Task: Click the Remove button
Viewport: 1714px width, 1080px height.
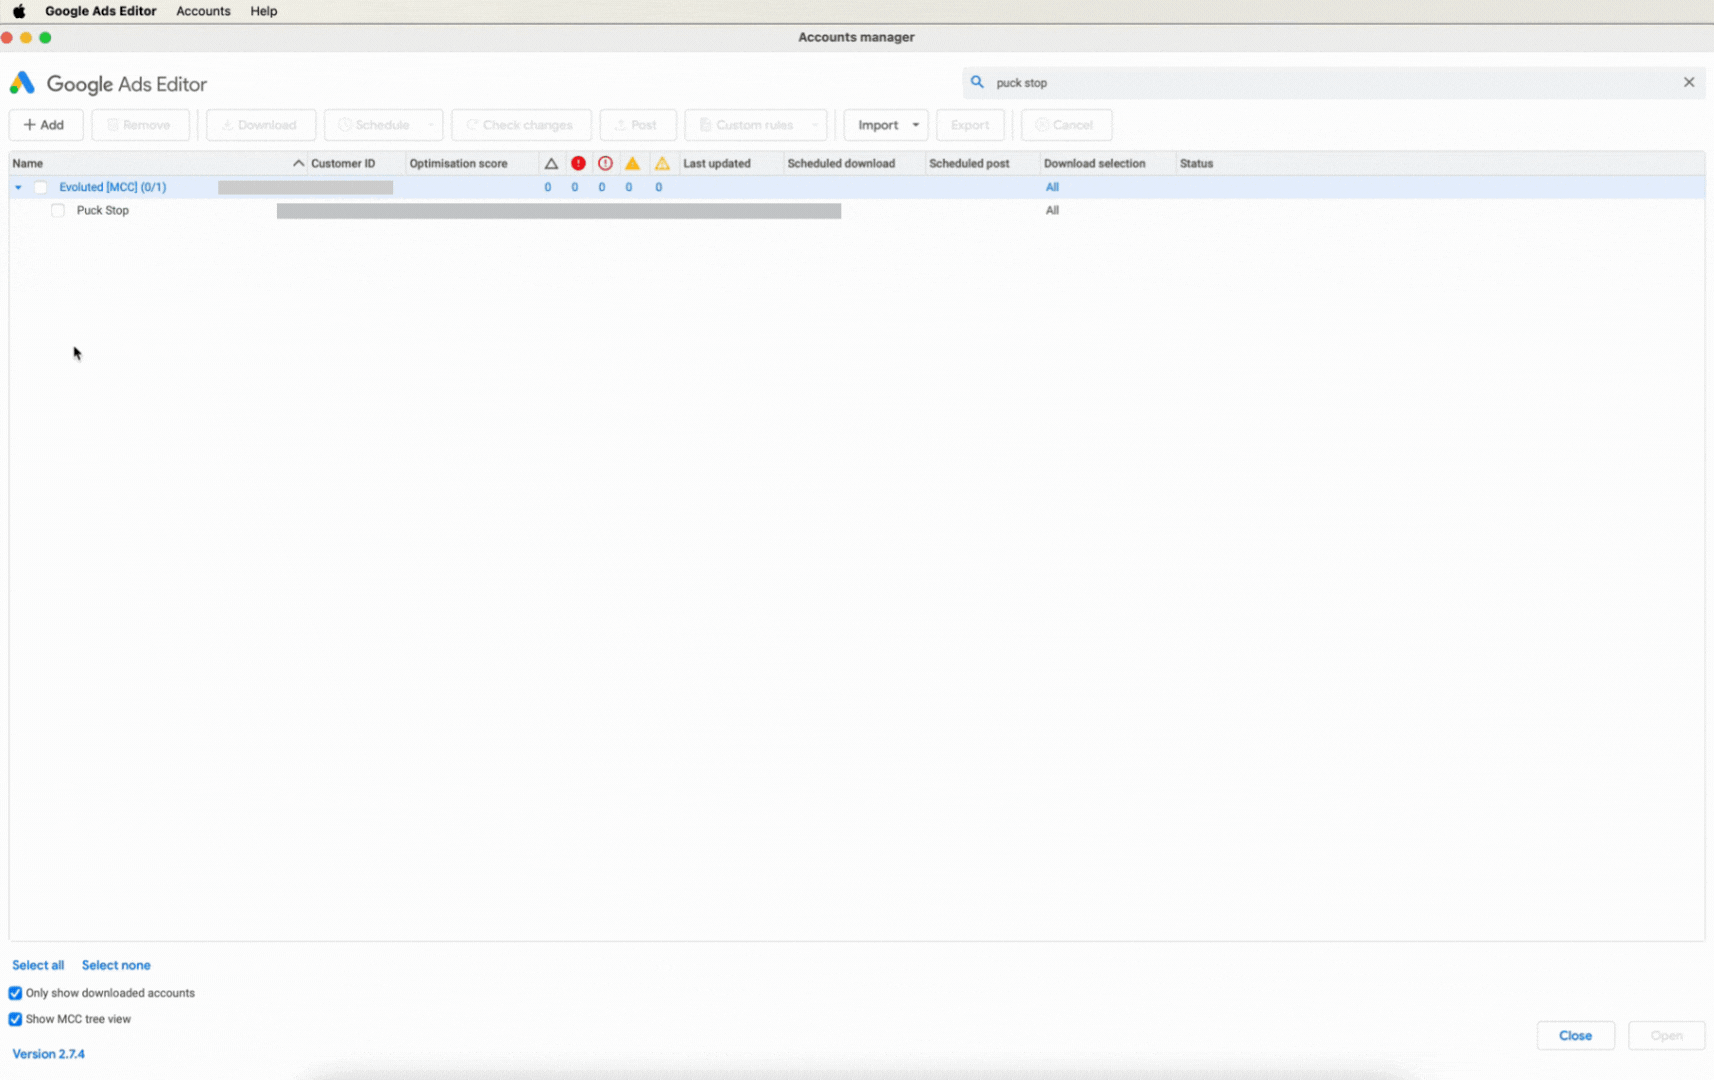Action: pos(140,125)
